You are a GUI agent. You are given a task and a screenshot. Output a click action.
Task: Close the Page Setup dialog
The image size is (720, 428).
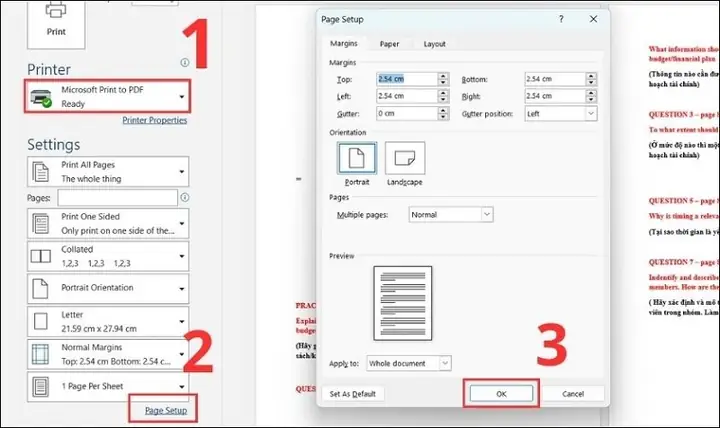593,19
